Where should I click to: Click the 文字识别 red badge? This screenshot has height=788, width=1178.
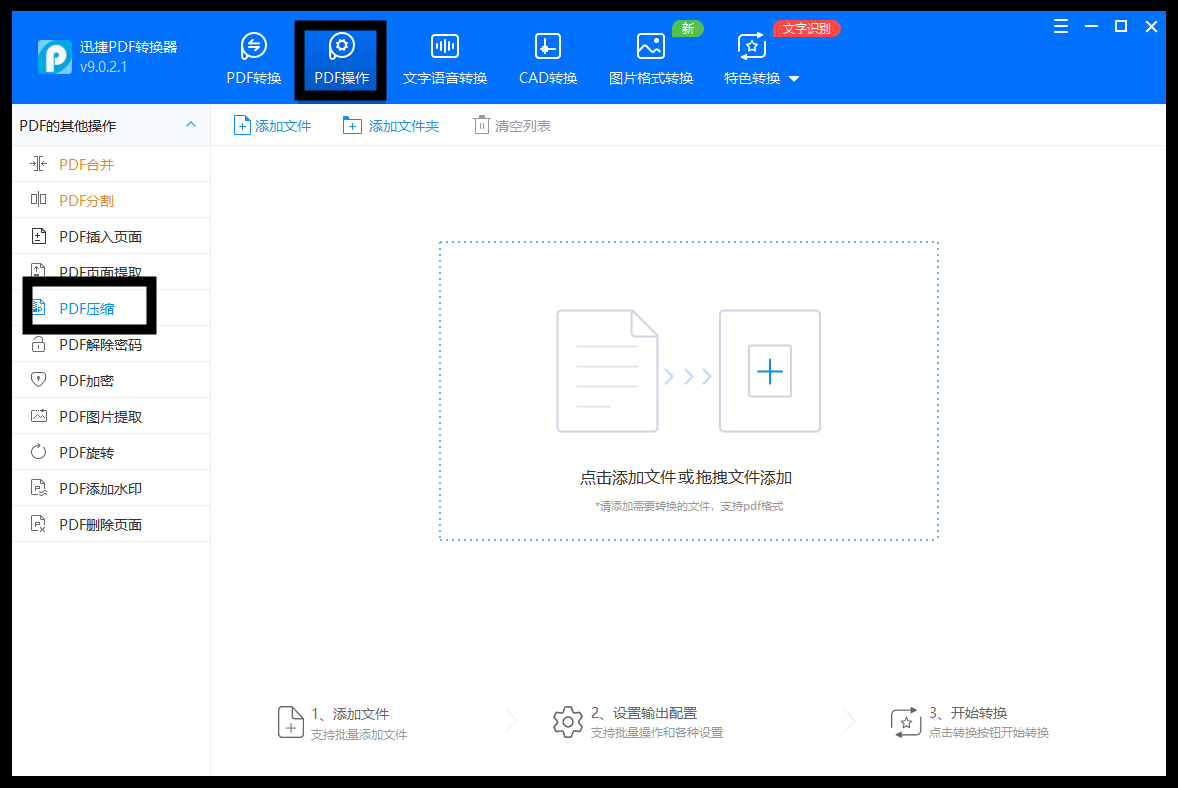coord(806,29)
